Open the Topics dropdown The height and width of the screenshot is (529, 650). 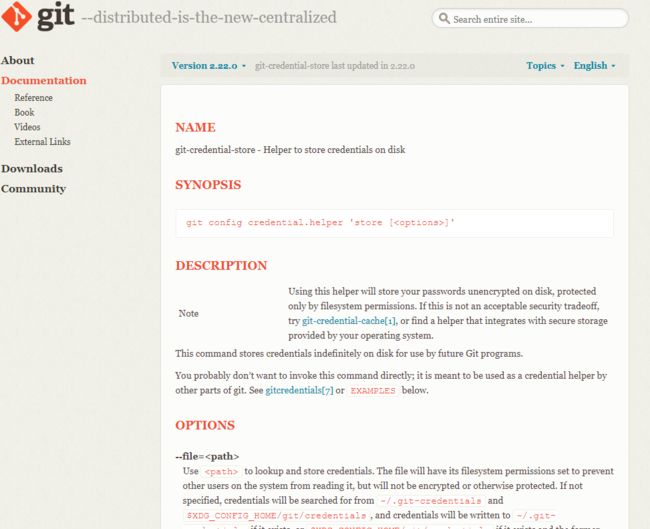pyautogui.click(x=545, y=66)
